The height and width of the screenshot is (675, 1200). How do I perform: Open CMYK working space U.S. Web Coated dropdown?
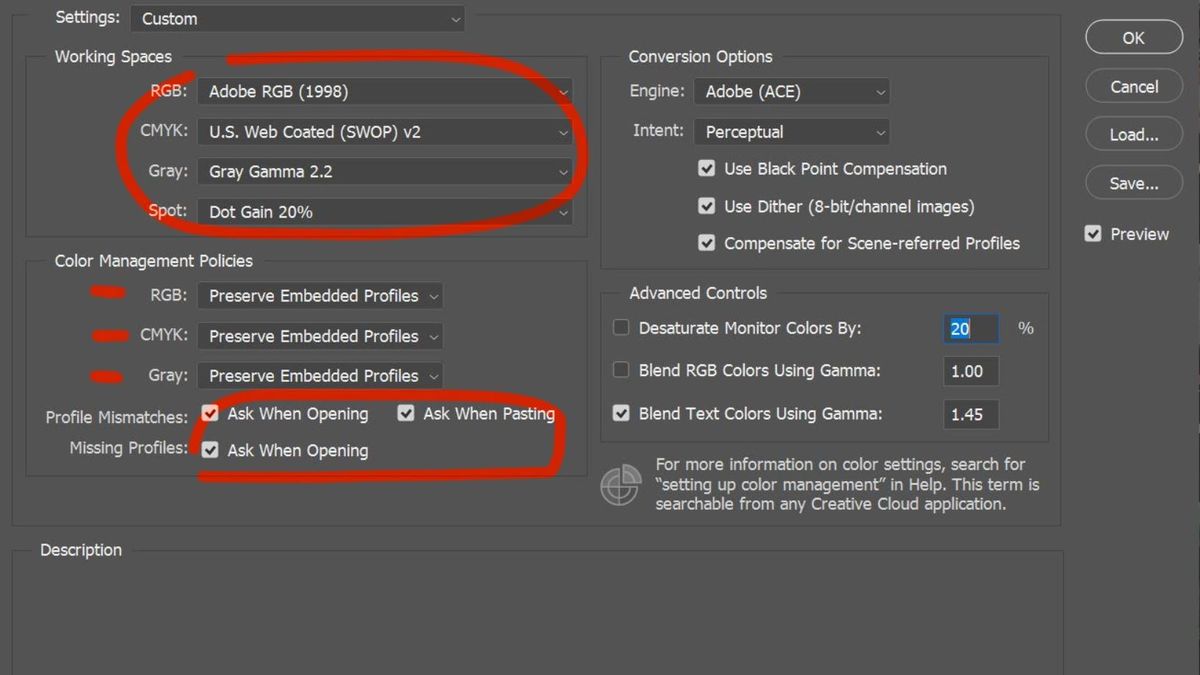(385, 131)
